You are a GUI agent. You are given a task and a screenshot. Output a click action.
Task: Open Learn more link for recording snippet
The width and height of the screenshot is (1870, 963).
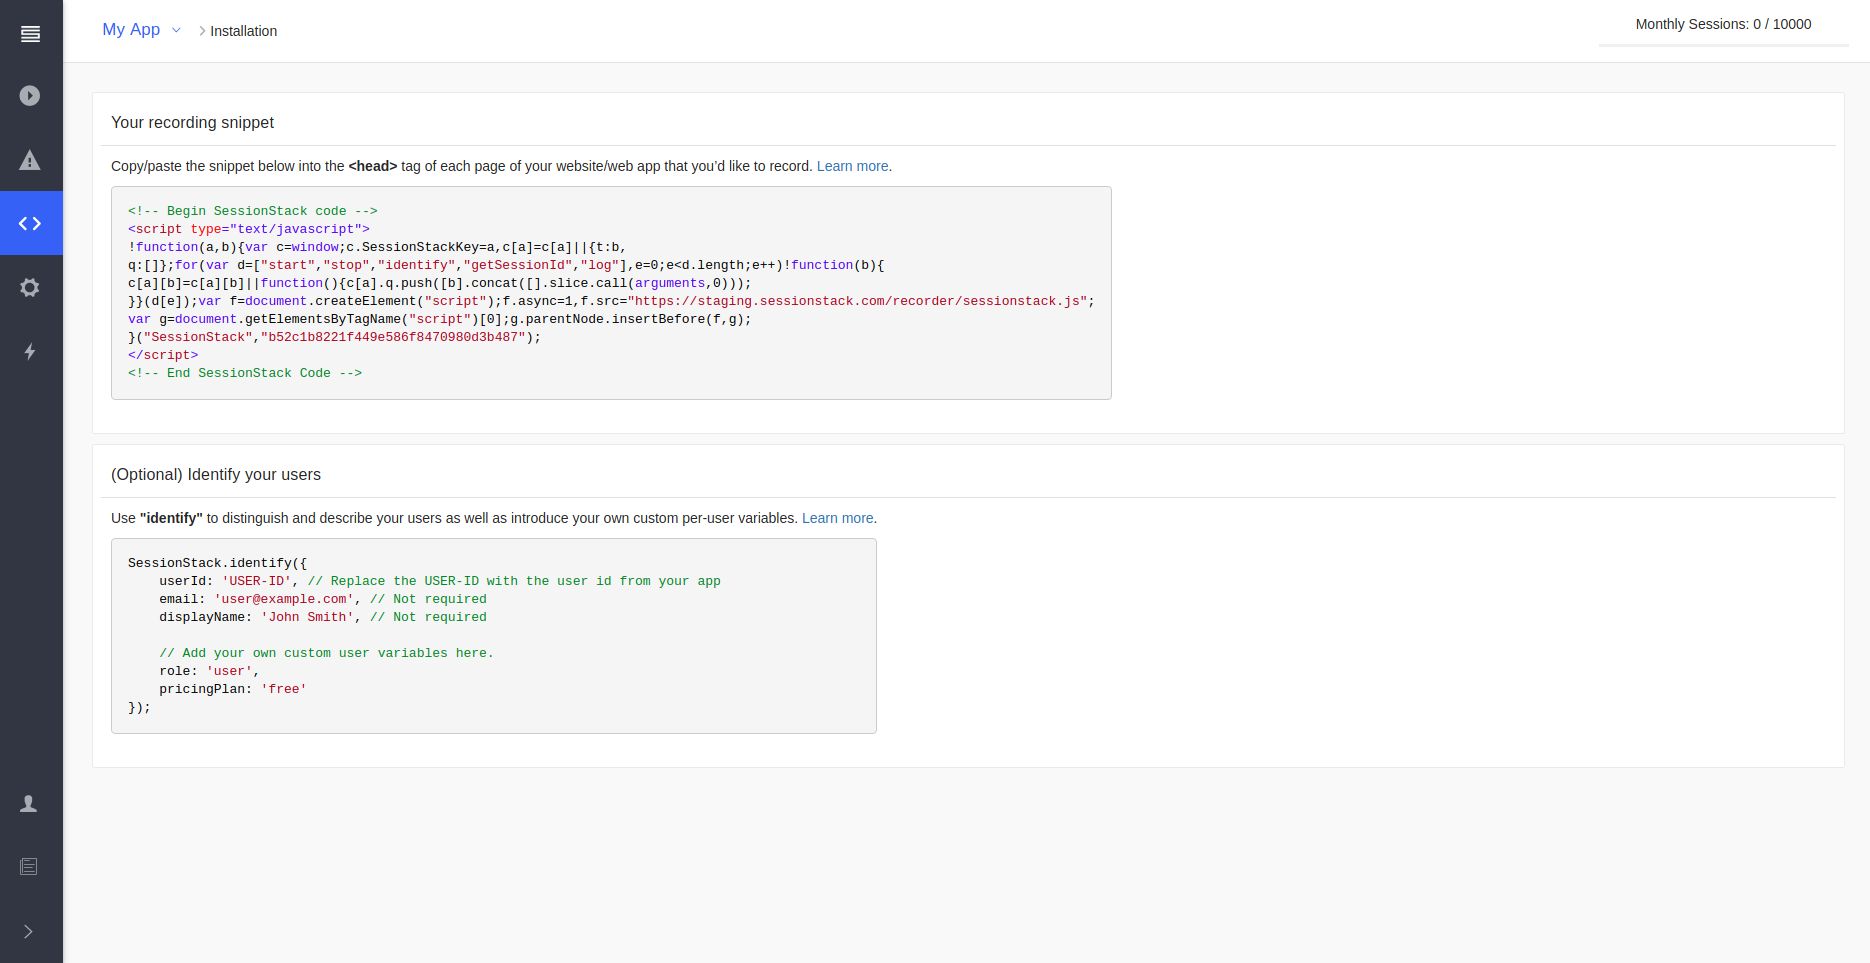coord(852,166)
